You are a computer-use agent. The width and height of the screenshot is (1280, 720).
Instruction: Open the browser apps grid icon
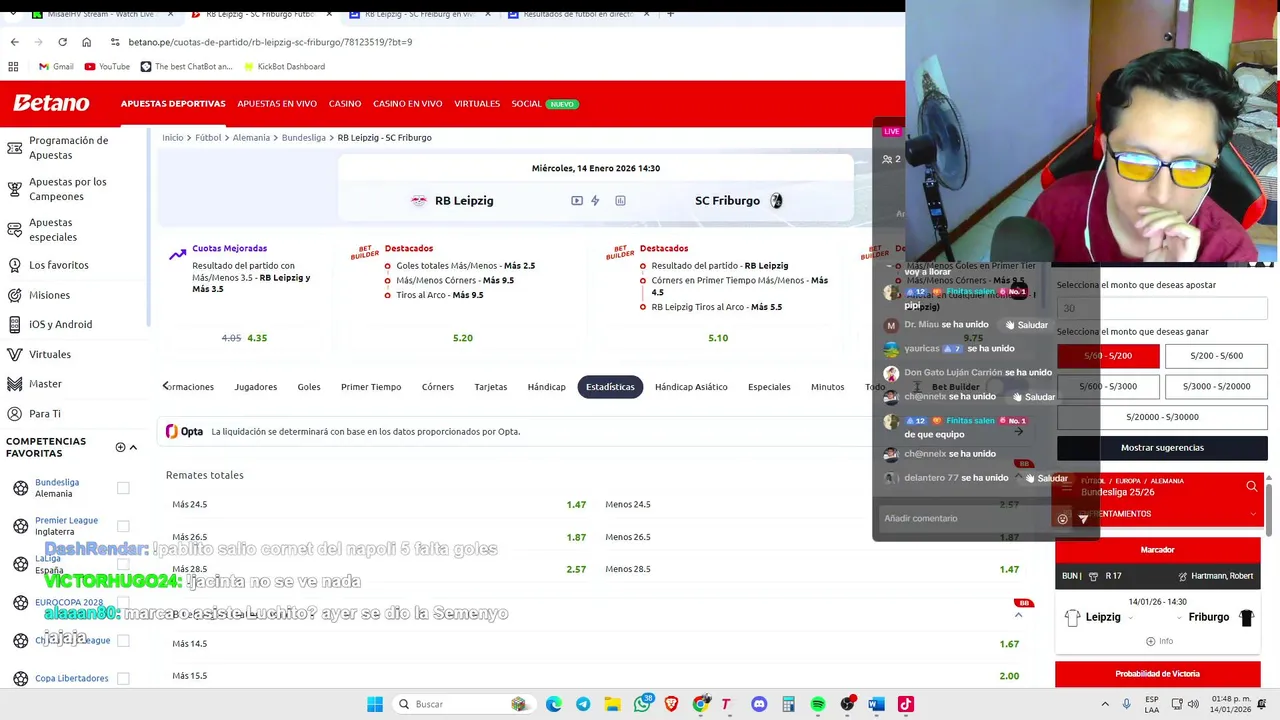(x=13, y=66)
